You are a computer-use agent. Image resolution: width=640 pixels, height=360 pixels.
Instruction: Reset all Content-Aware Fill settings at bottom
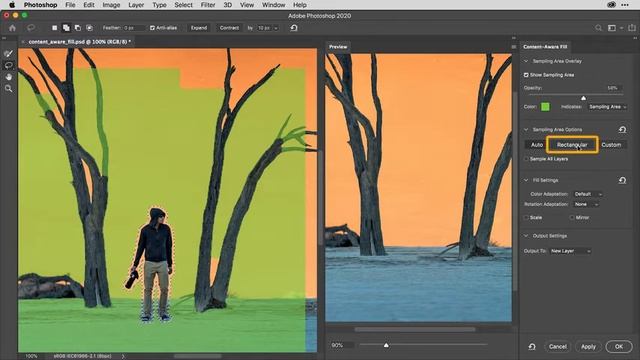click(x=532, y=347)
